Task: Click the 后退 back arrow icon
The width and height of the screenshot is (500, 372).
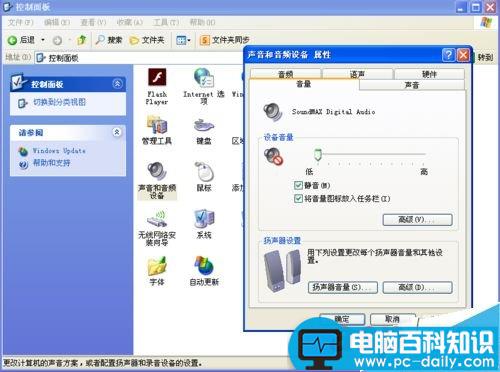Action: click(x=12, y=40)
